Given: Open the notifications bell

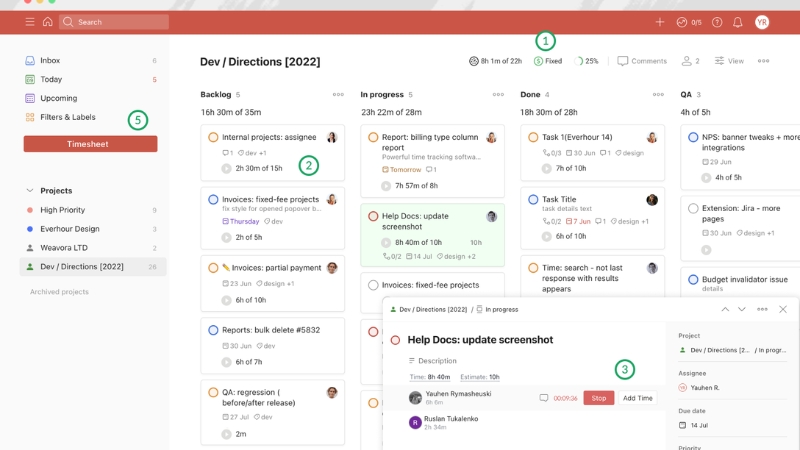Looking at the screenshot, I should (x=737, y=22).
